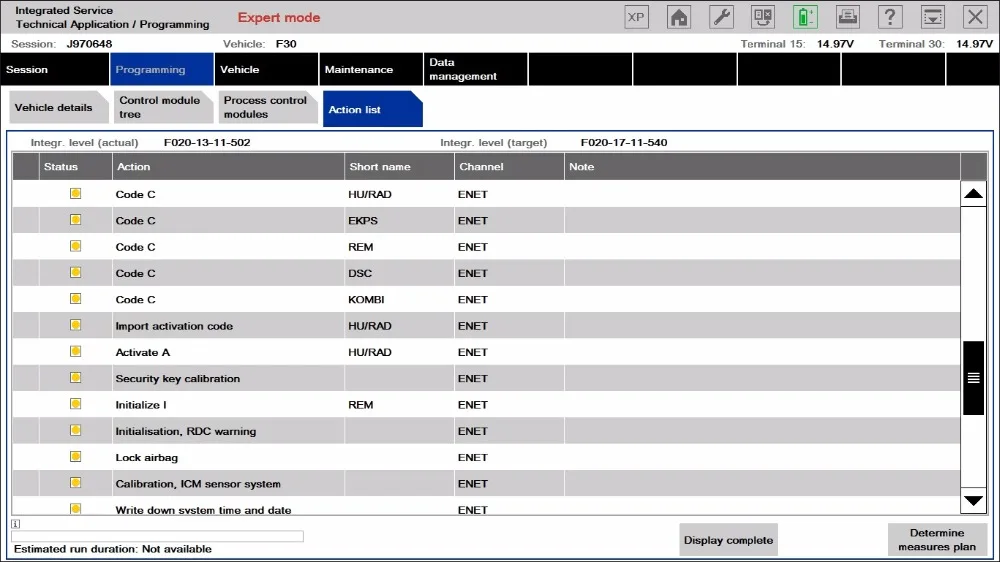Switch to the Maintenance tab
The width and height of the screenshot is (1000, 562).
pyautogui.click(x=371, y=69)
